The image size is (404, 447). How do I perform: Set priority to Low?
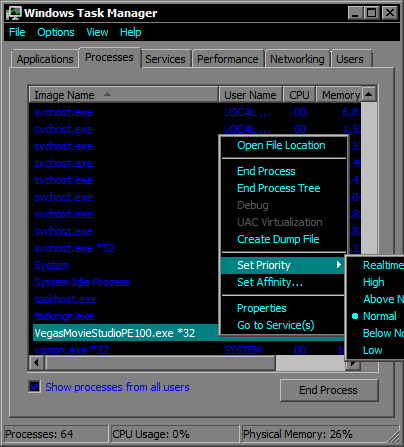click(x=372, y=350)
